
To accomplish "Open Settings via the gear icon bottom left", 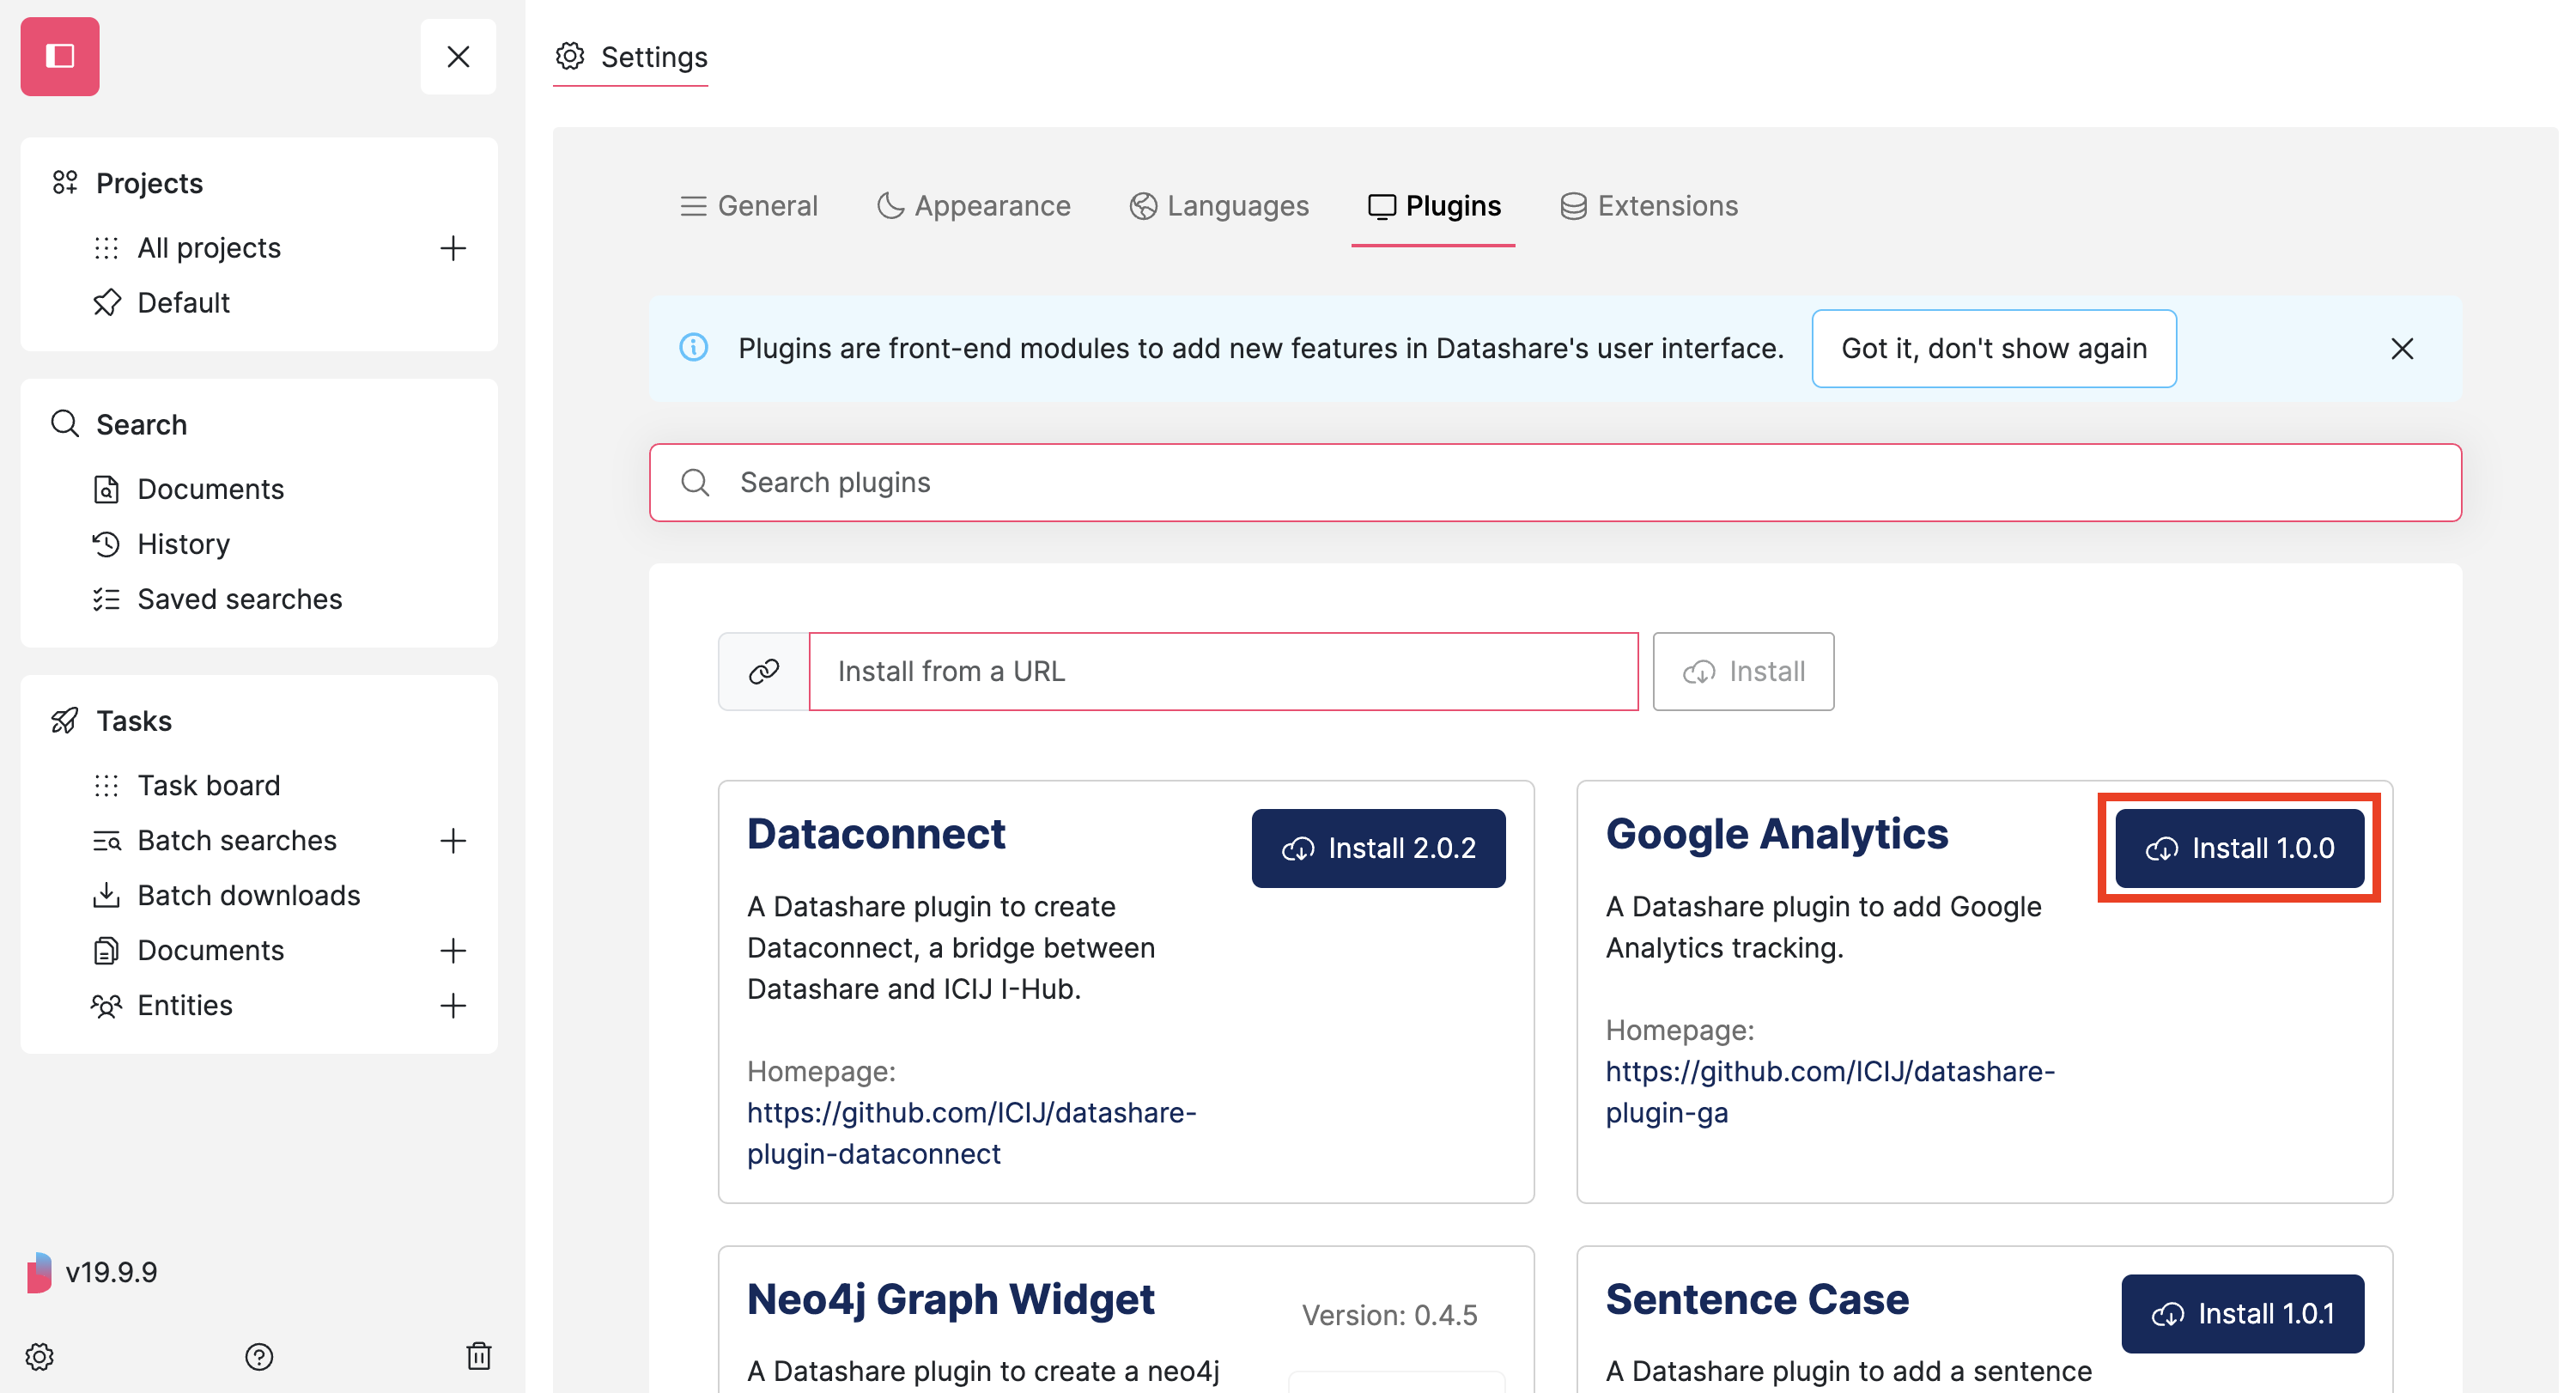I will pos(40,1357).
